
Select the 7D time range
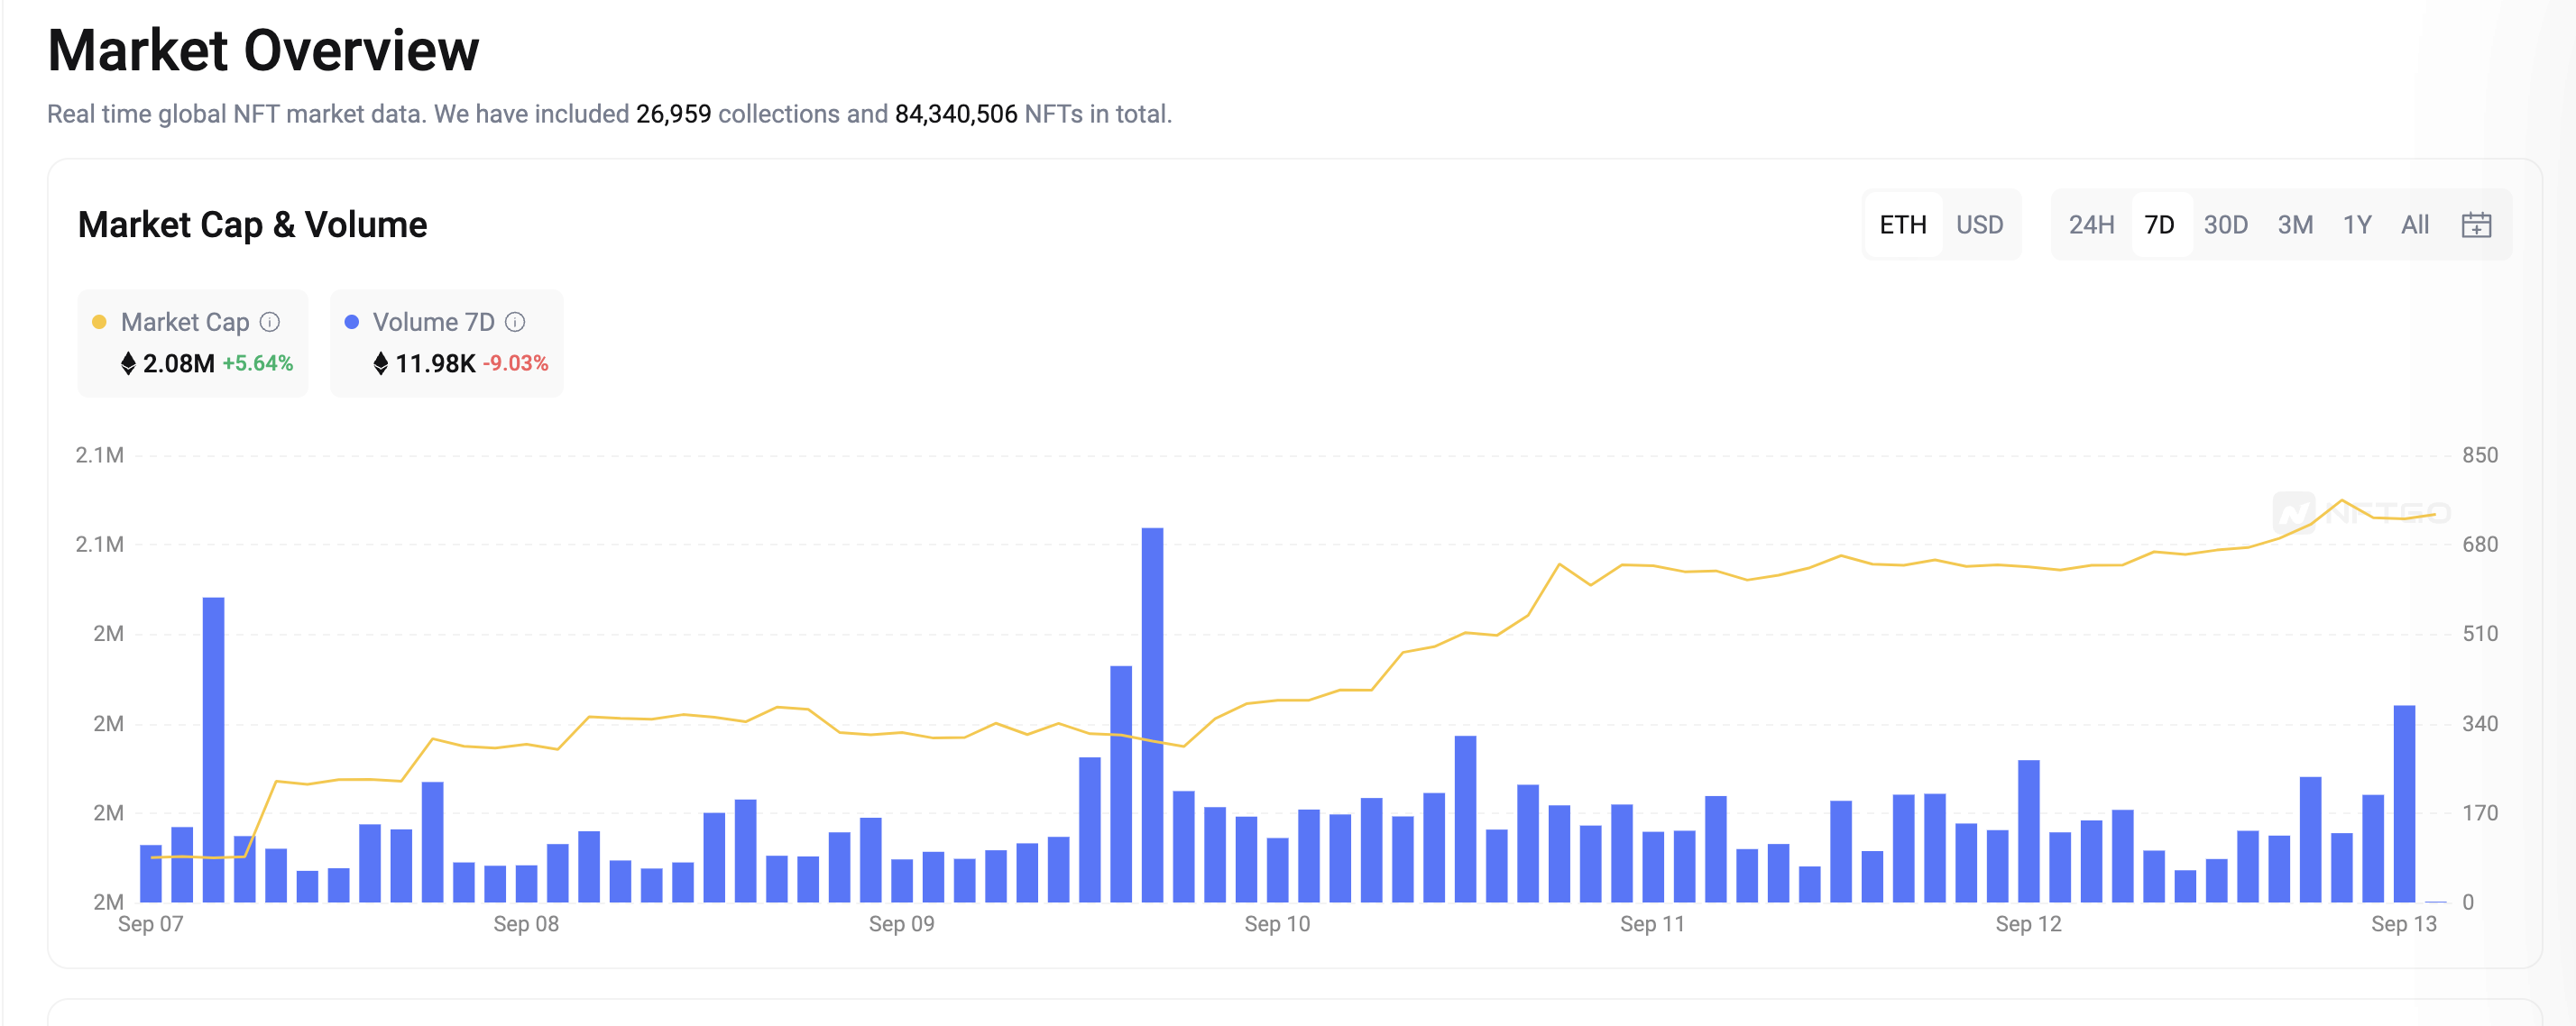pos(2159,225)
